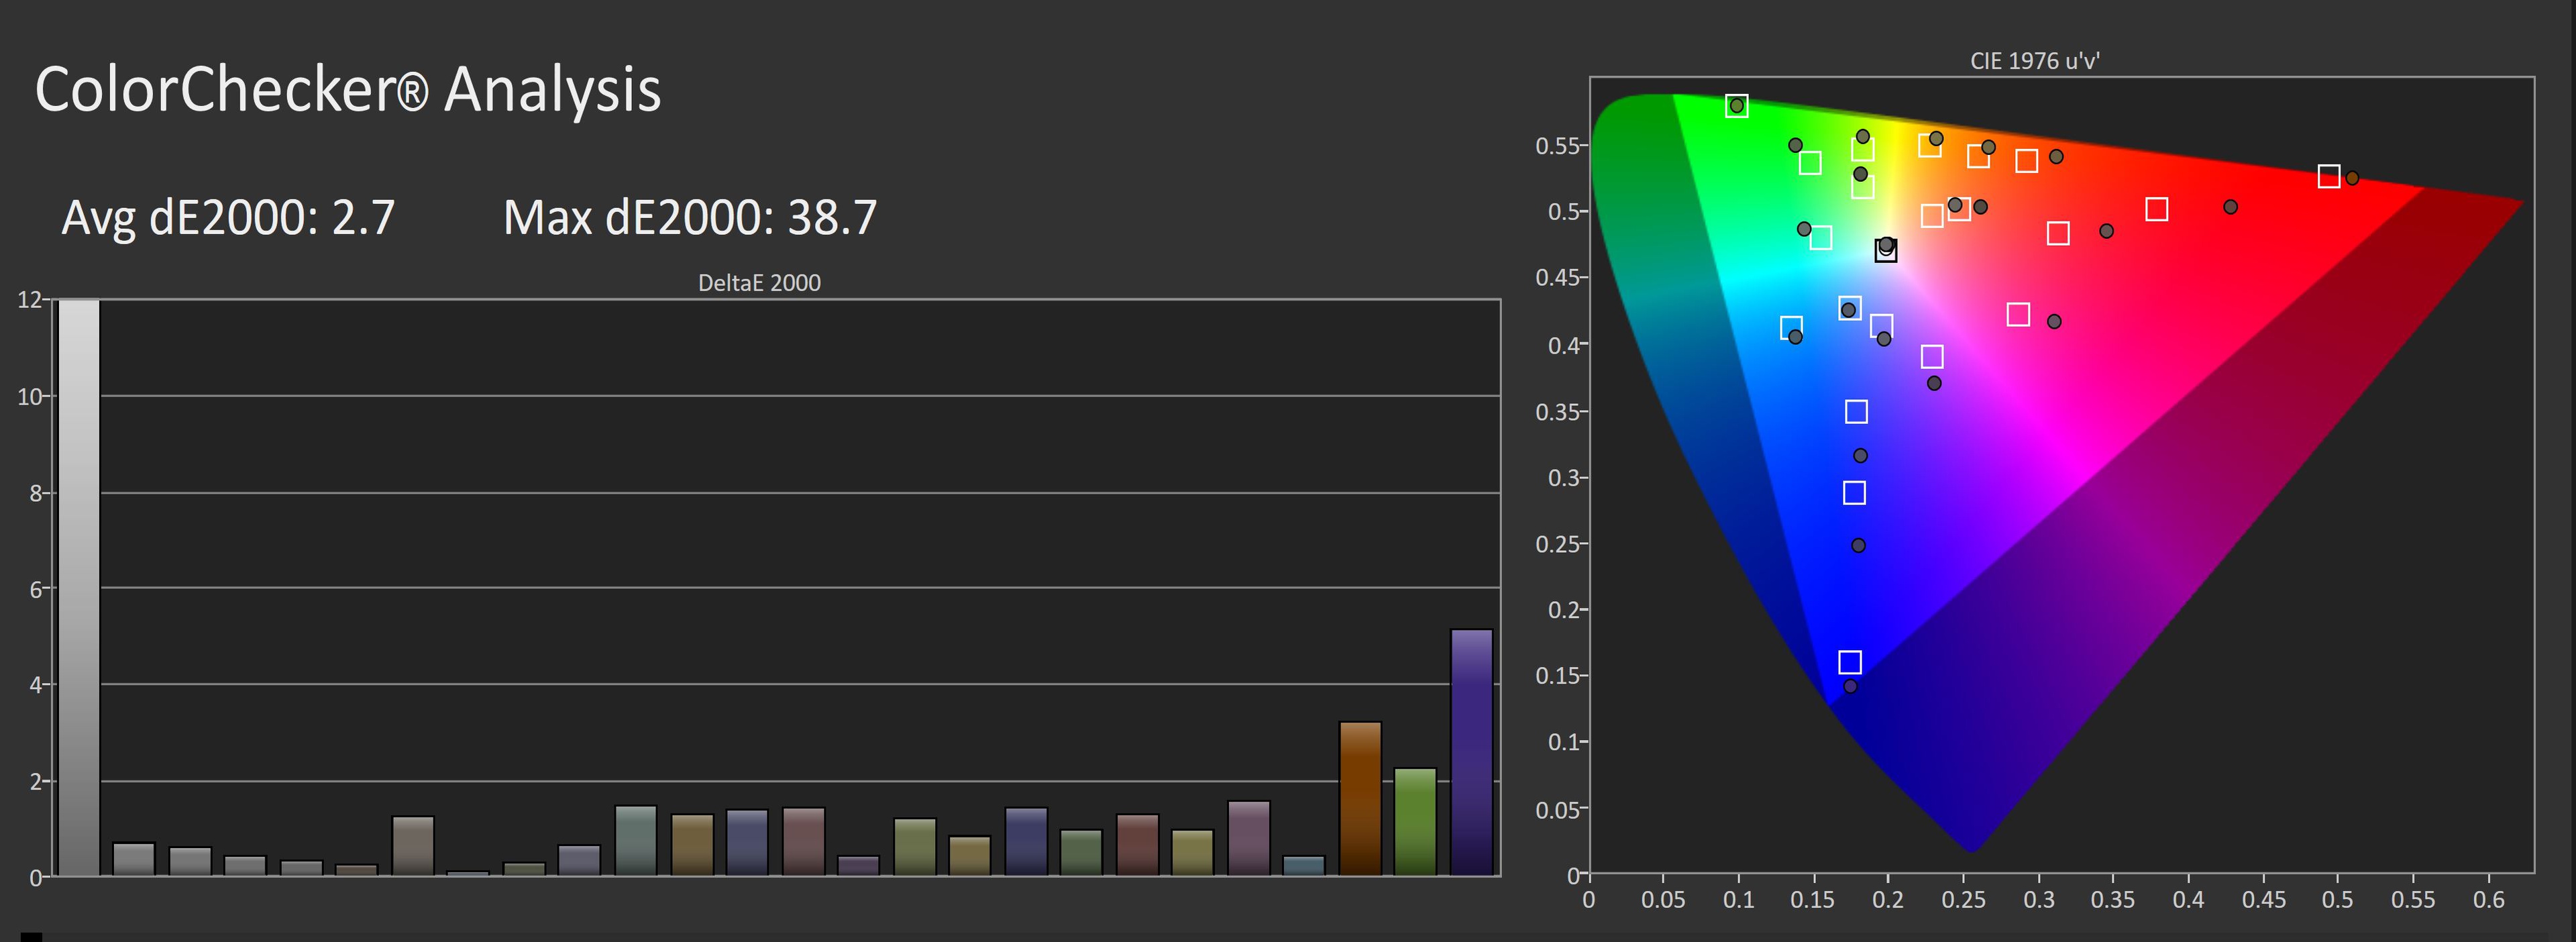The image size is (2576, 942).
Task: Click the tallest purple bar at far right
Action: (x=1471, y=752)
